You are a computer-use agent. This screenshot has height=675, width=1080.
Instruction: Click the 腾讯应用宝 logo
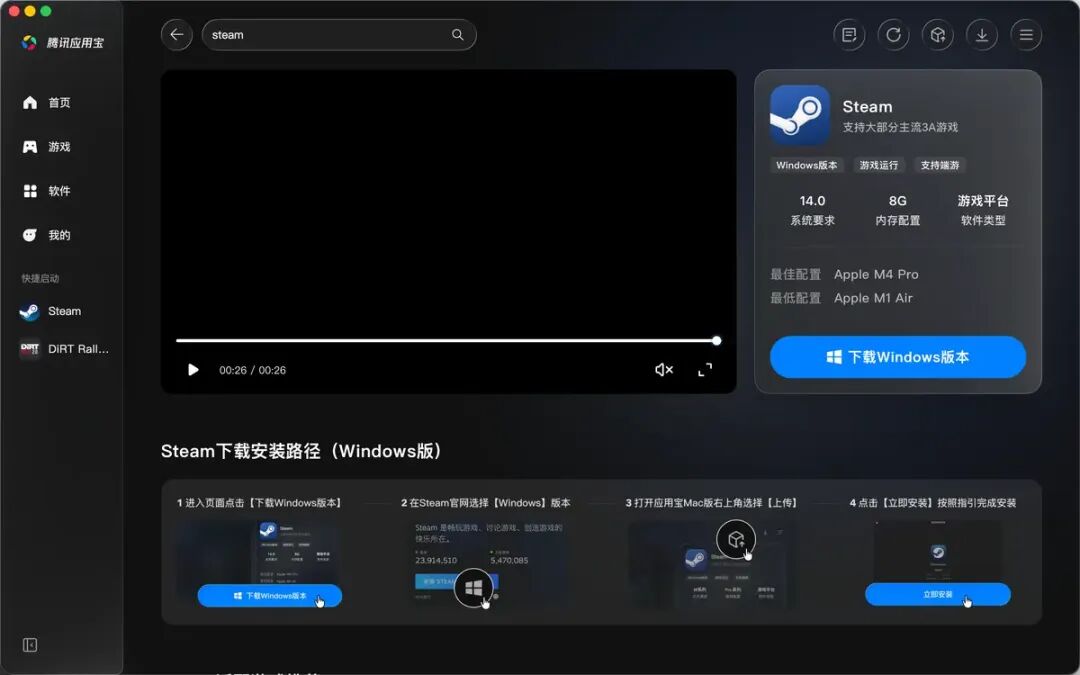pyautogui.click(x=63, y=43)
